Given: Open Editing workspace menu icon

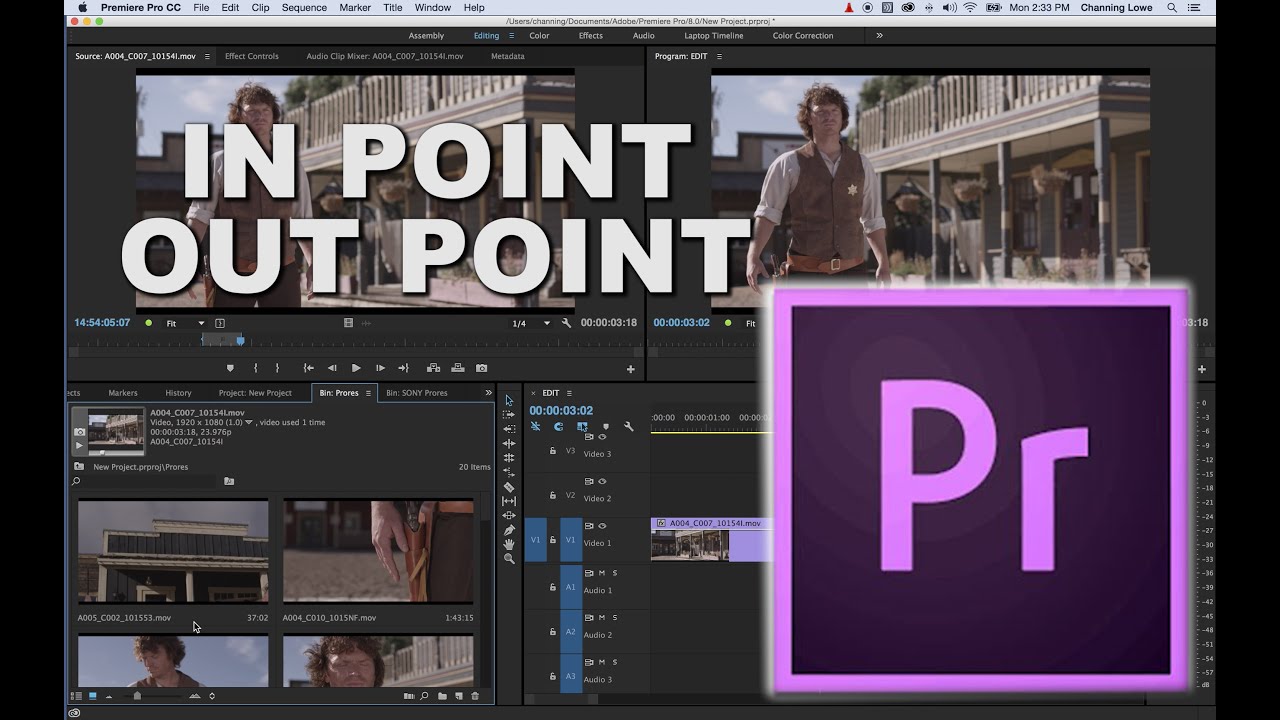Looking at the screenshot, I should click(x=511, y=35).
